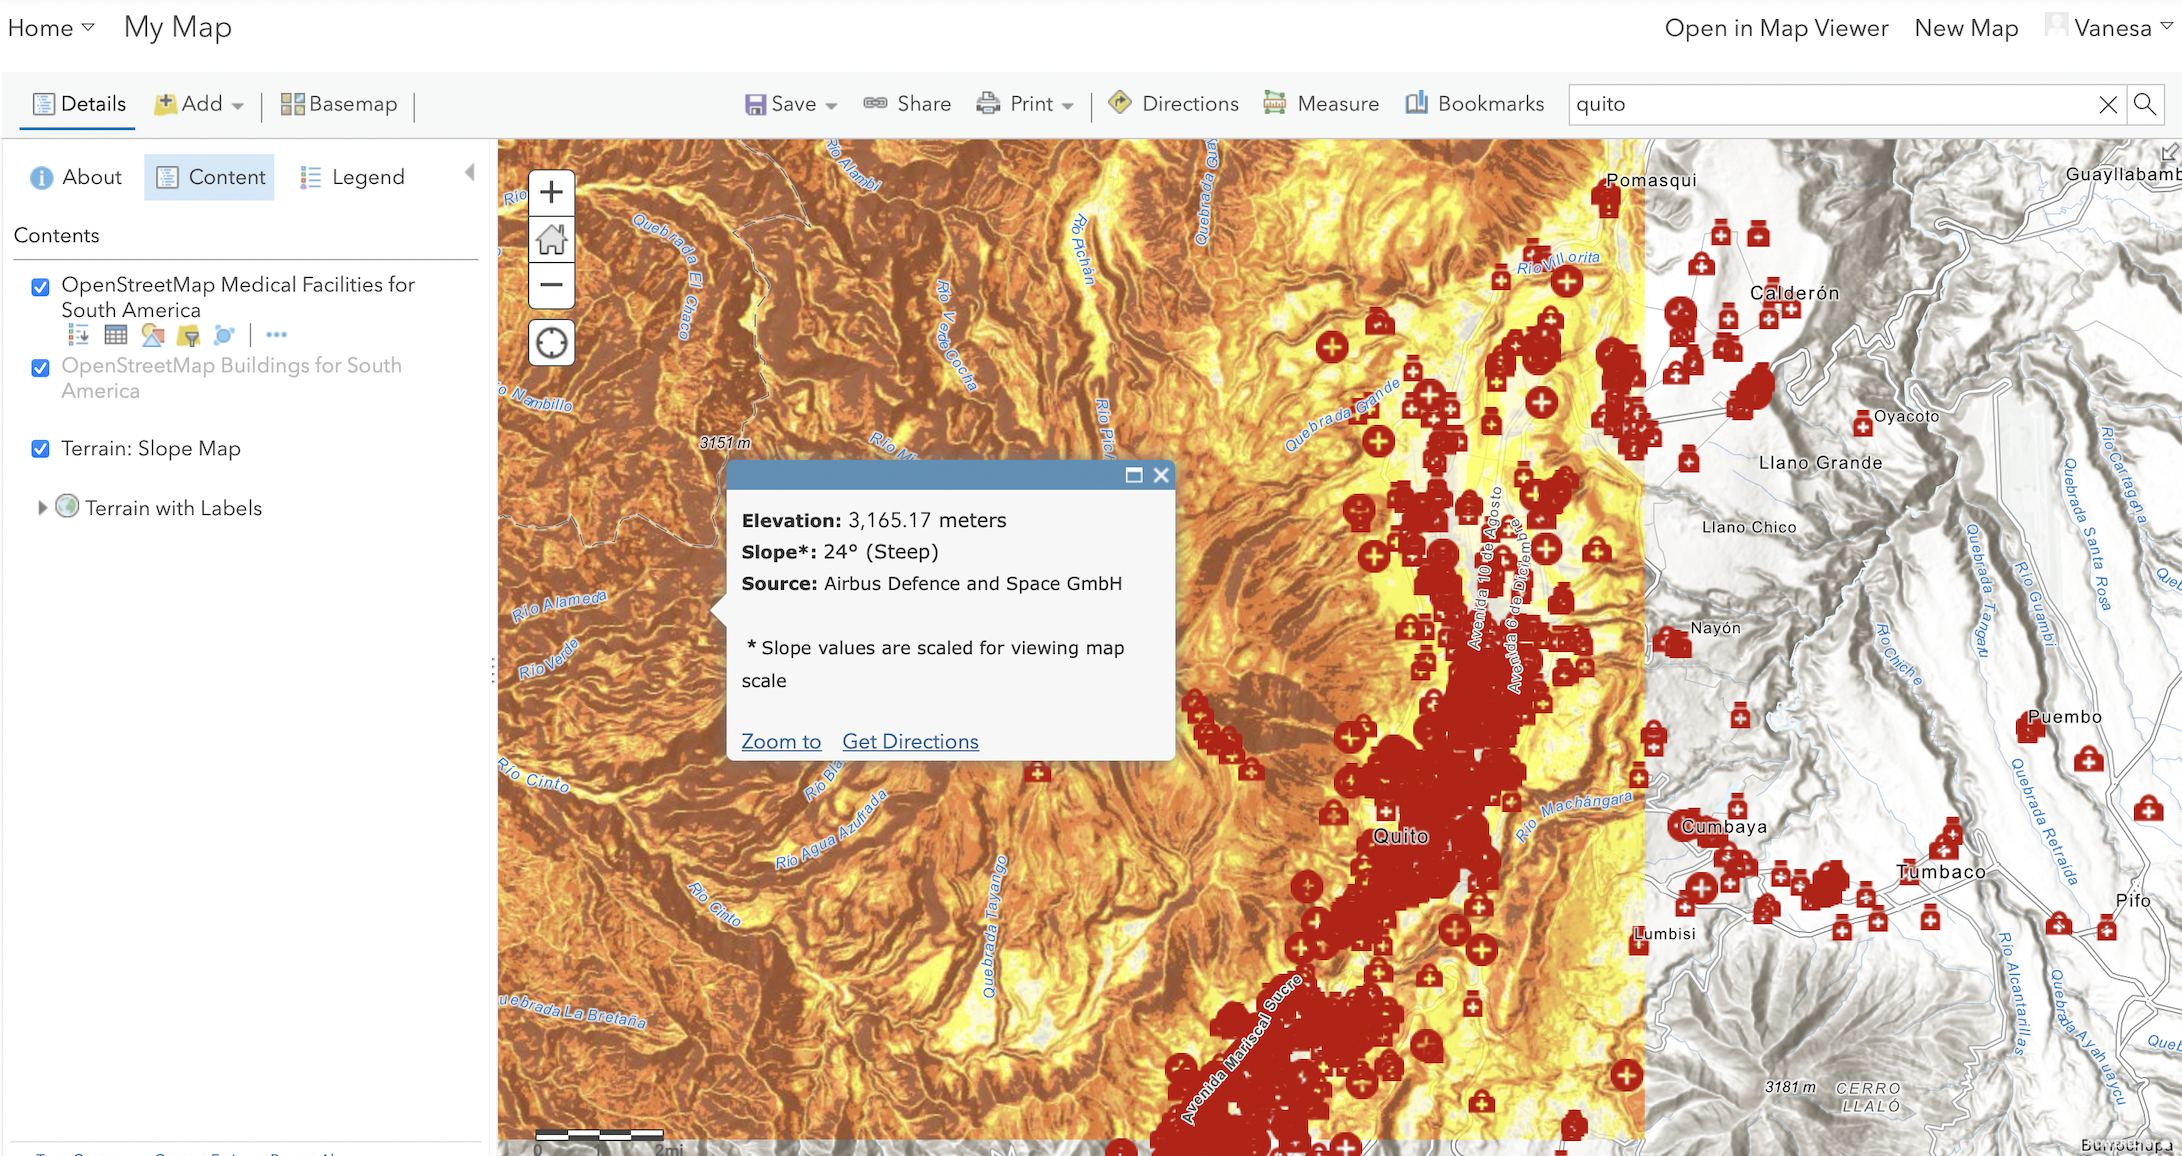Return to default extent with home button
2182x1156 pixels.
click(x=551, y=239)
